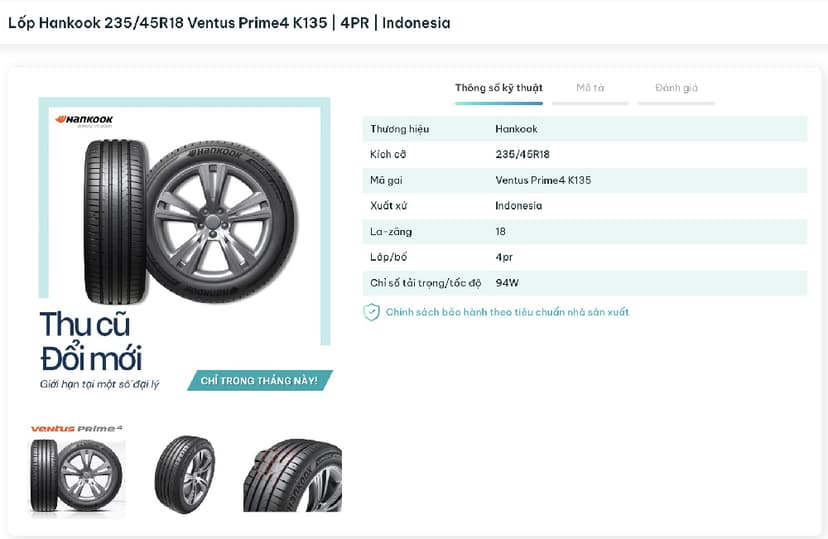Image resolution: width=828 pixels, height=539 pixels.
Task: Click the CHỈ TRONG THÁNG NÀY! badge
Action: [259, 381]
